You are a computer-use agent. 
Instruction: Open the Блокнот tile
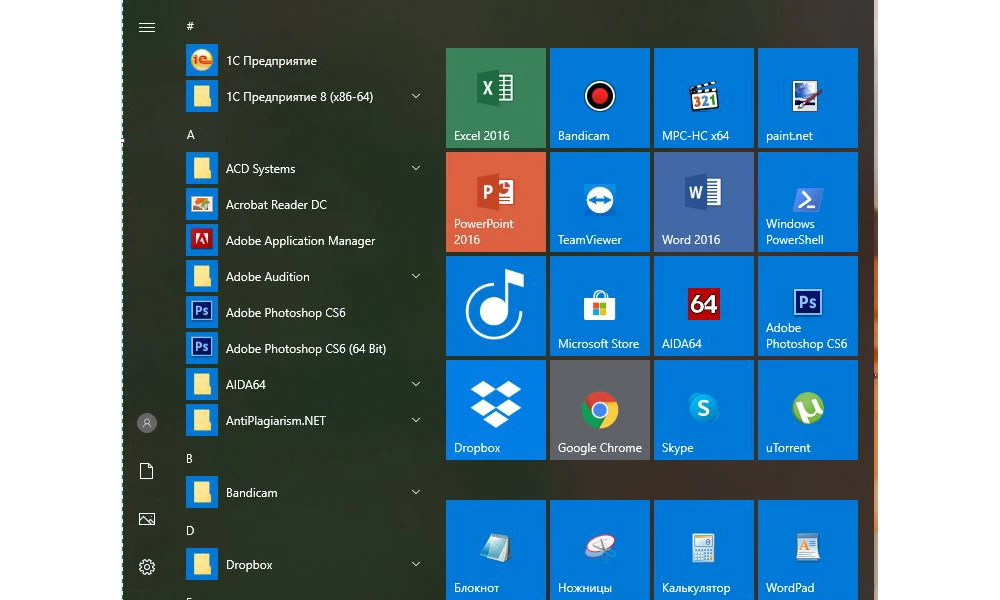pos(496,550)
